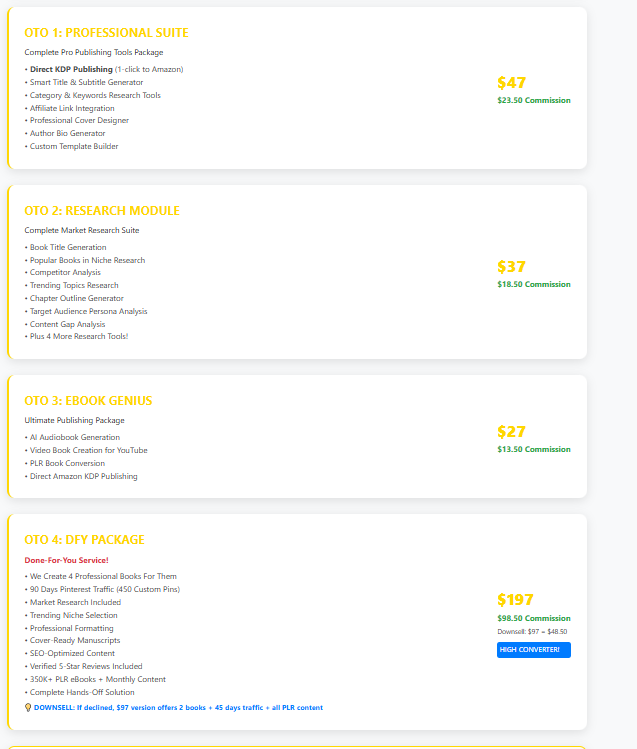Select the $27 price on Ebook Genius
The height and width of the screenshot is (749, 637).
point(511,432)
